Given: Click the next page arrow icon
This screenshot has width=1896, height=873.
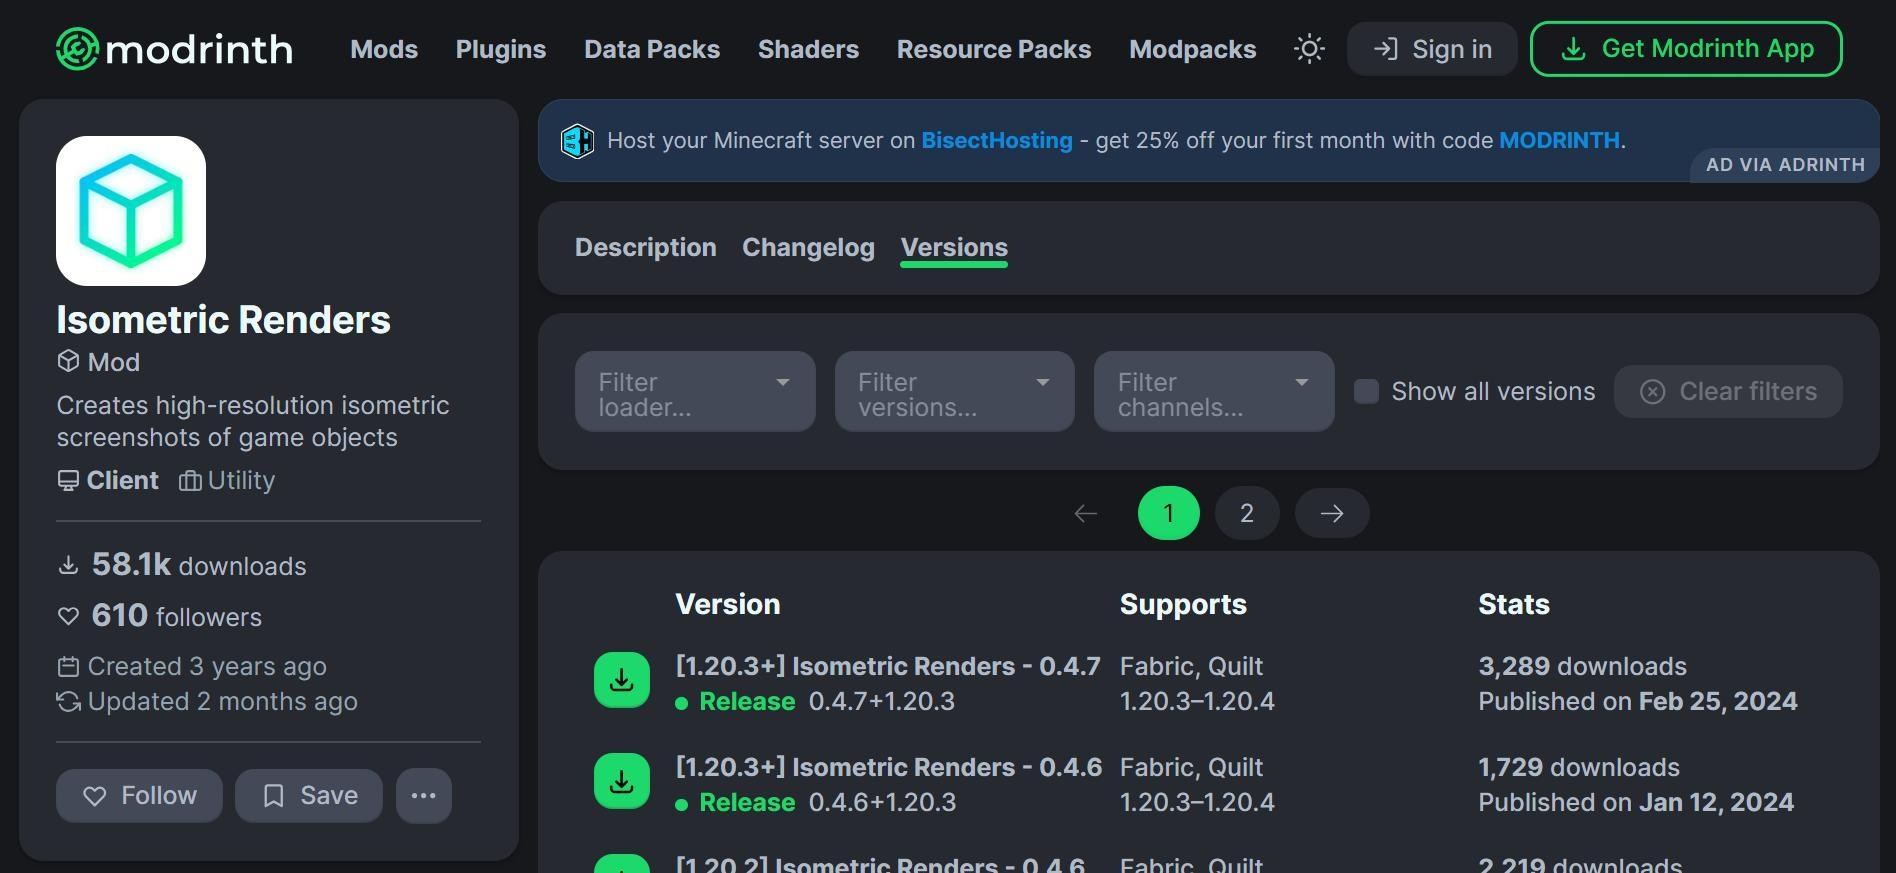Looking at the screenshot, I should click(1331, 513).
